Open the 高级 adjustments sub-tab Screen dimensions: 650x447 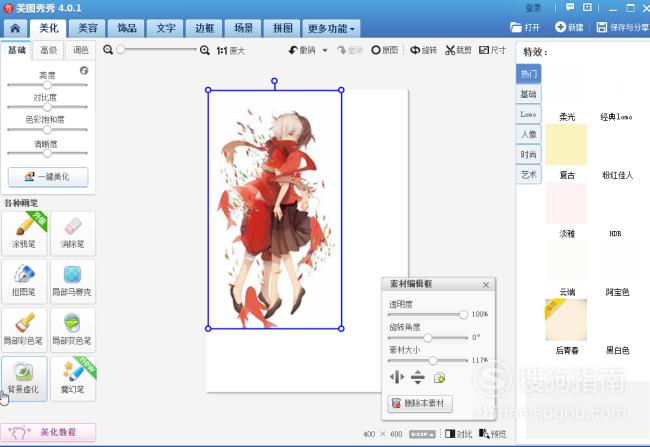[49, 50]
